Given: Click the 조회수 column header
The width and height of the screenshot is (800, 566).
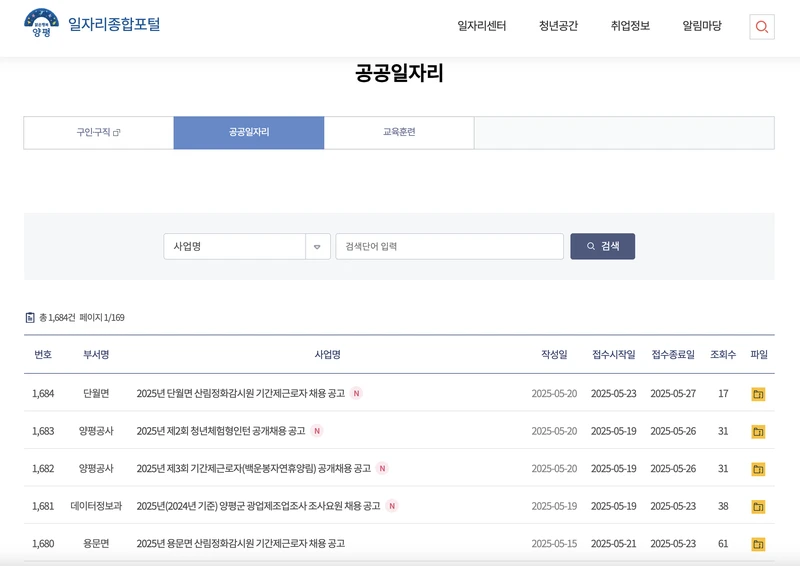Looking at the screenshot, I should (723, 355).
